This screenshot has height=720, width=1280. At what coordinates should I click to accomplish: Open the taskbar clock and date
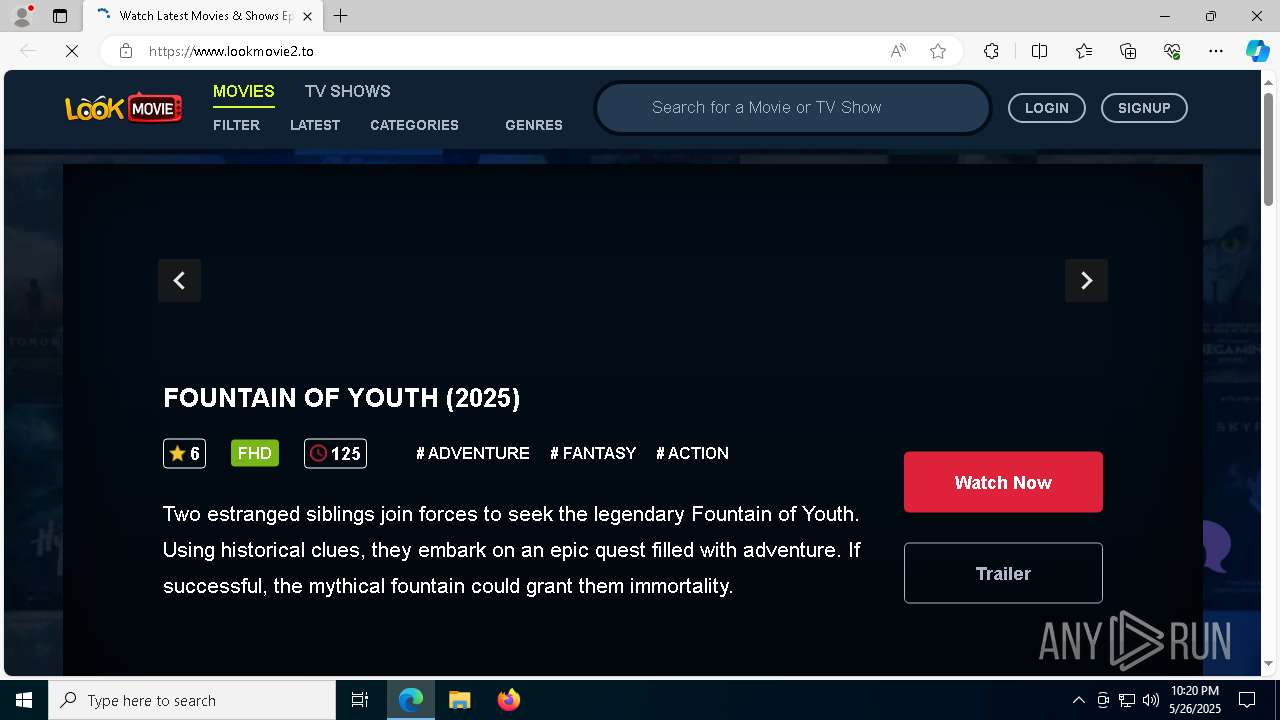tap(1195, 700)
